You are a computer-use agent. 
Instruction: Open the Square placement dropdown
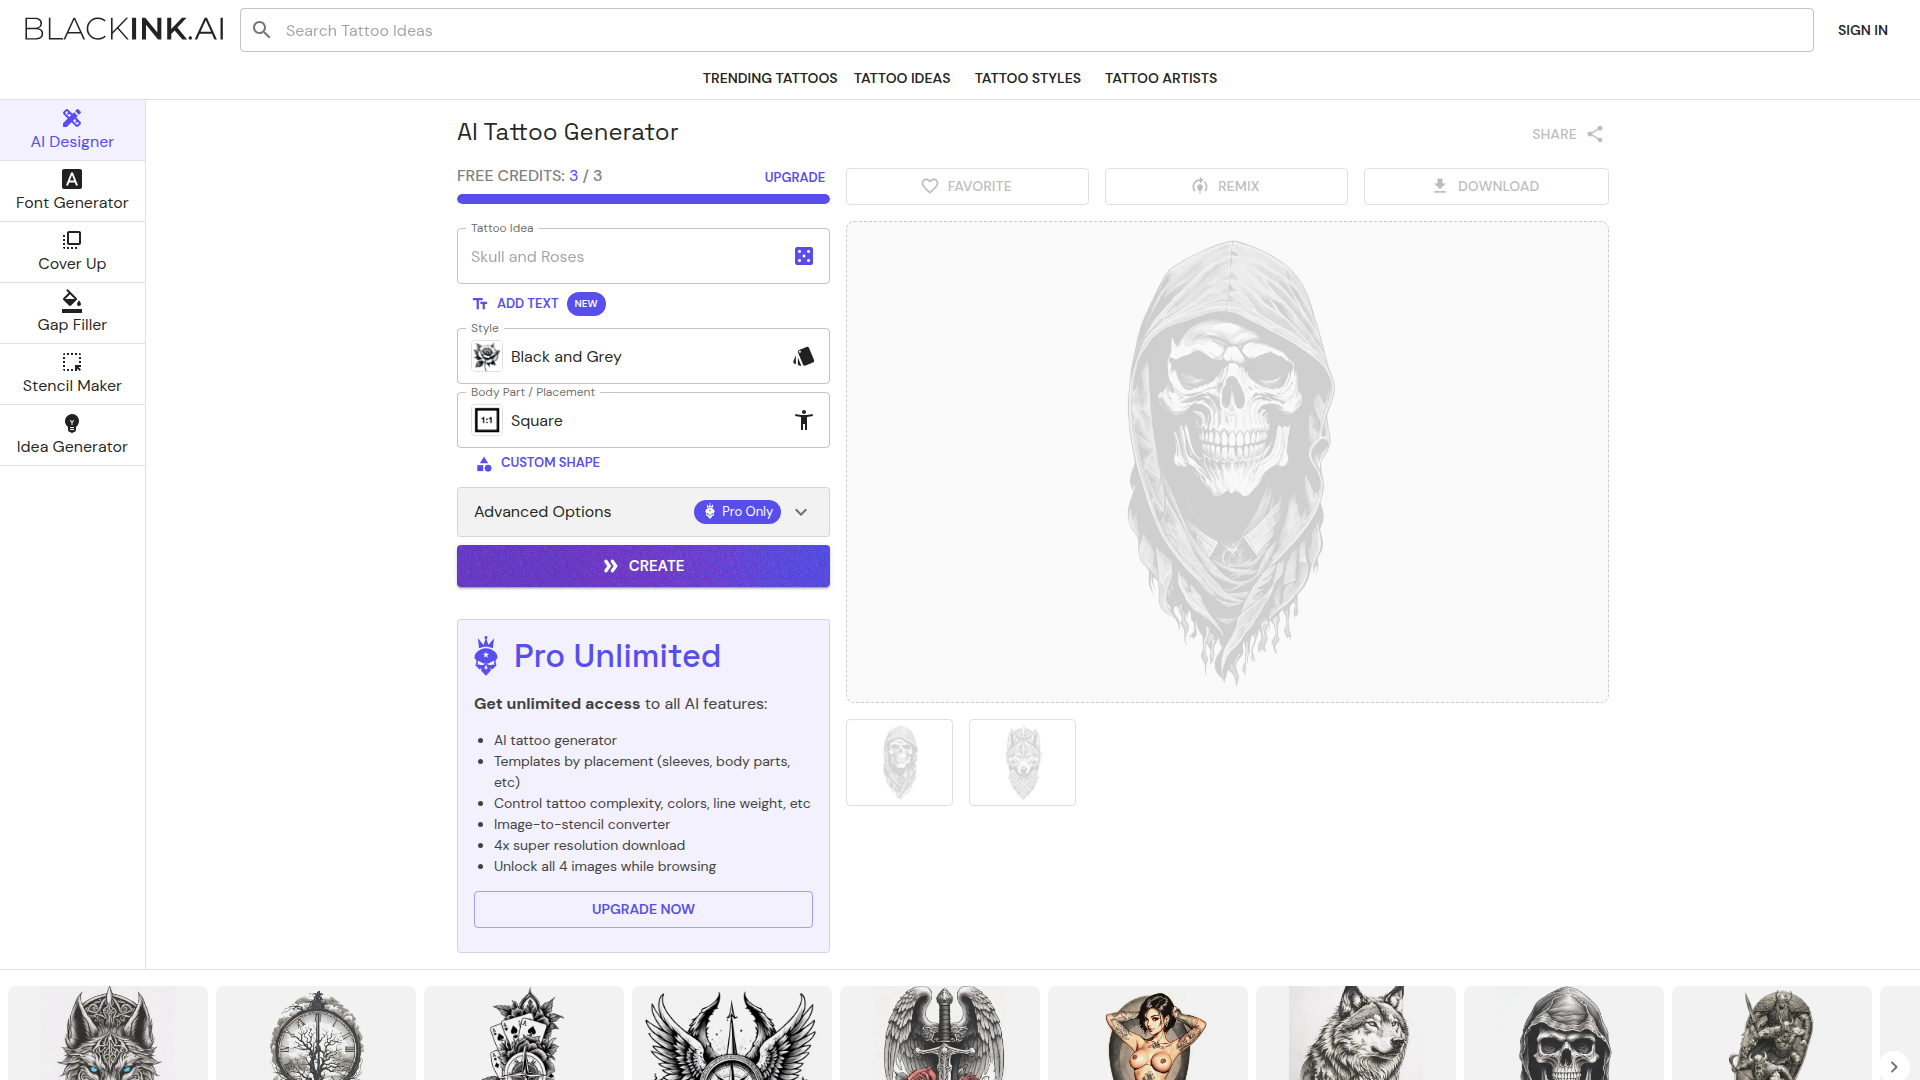(x=643, y=420)
